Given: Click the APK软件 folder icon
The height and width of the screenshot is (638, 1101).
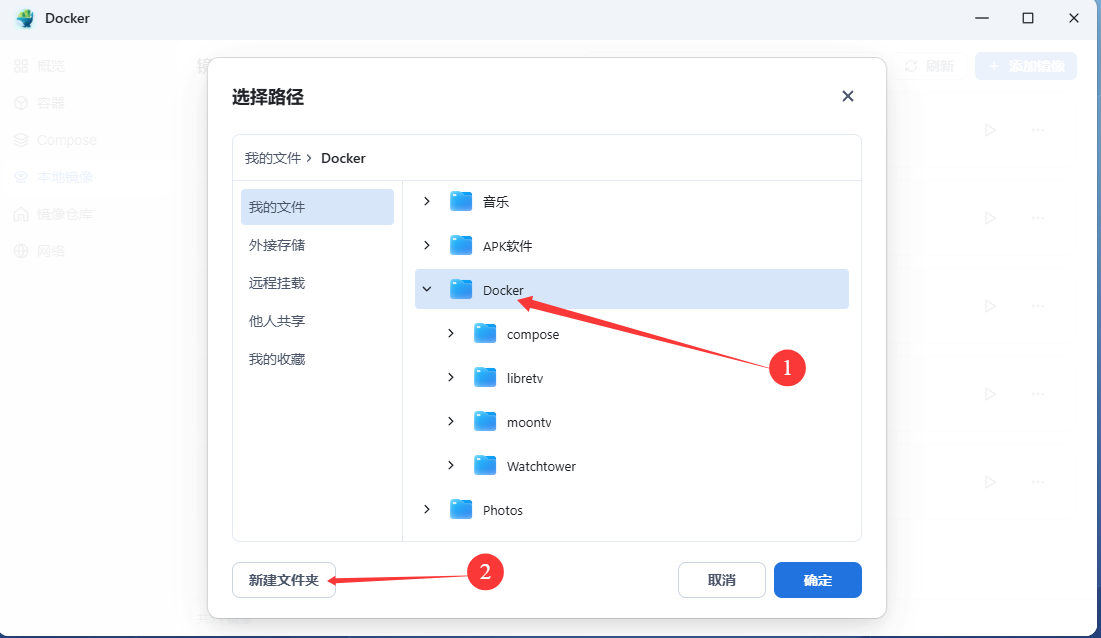Looking at the screenshot, I should click(x=461, y=245).
